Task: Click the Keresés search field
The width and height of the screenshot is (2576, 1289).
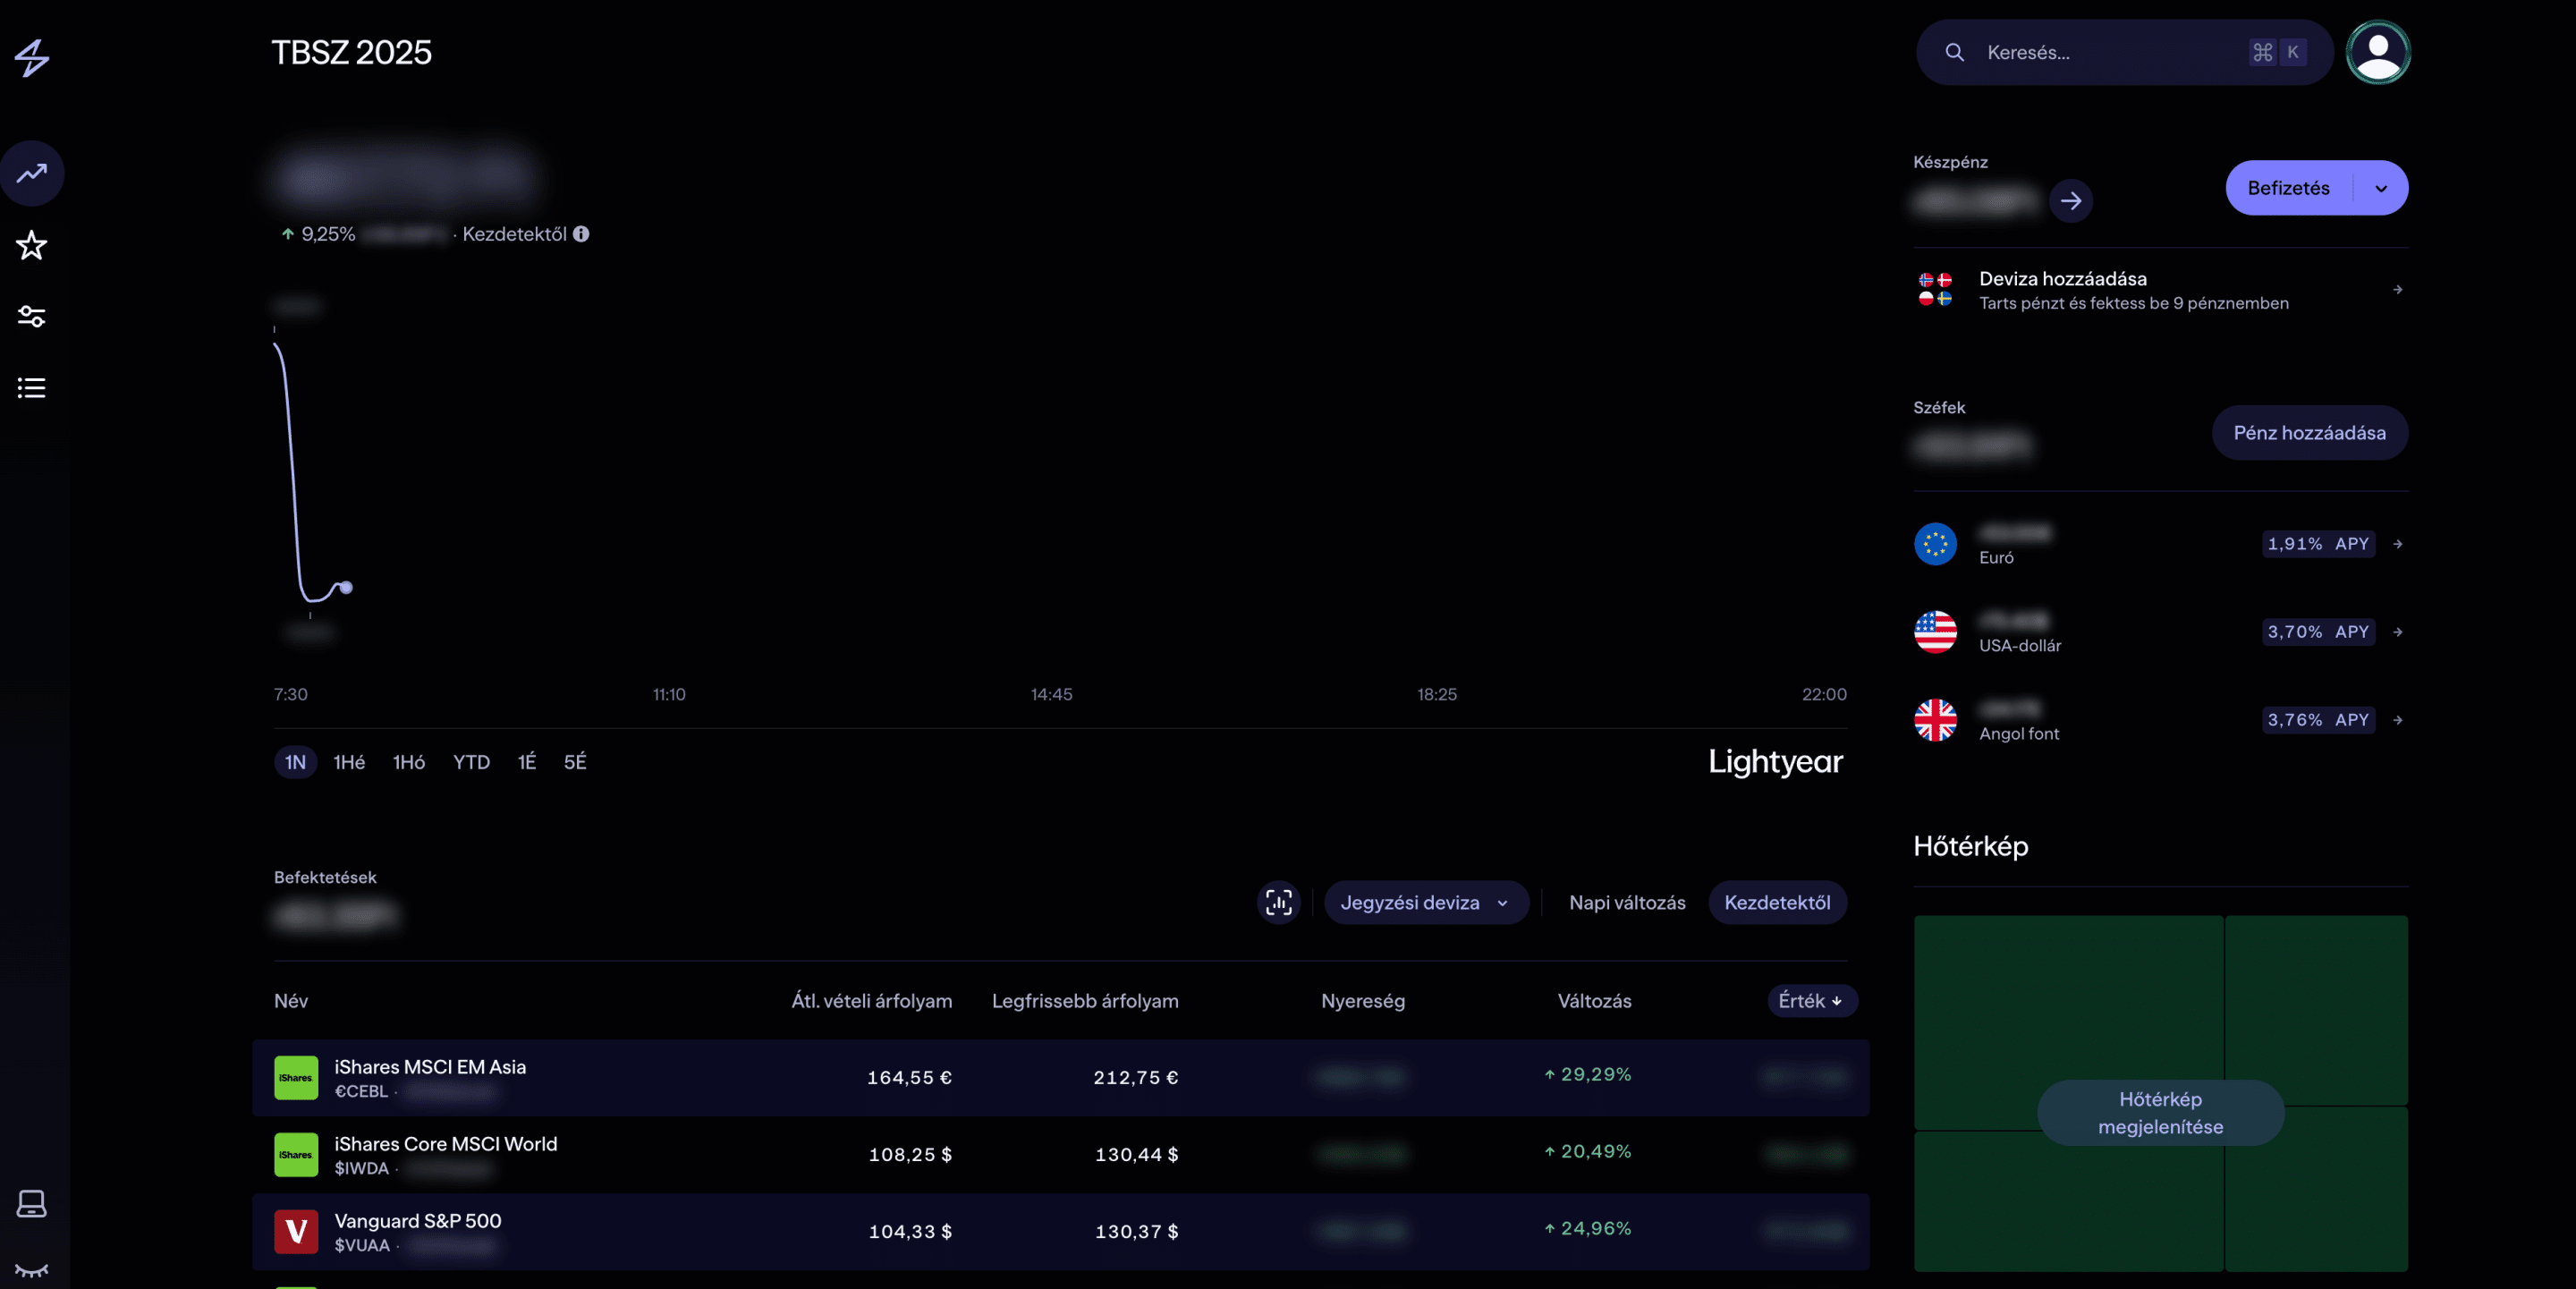Action: tap(2100, 52)
